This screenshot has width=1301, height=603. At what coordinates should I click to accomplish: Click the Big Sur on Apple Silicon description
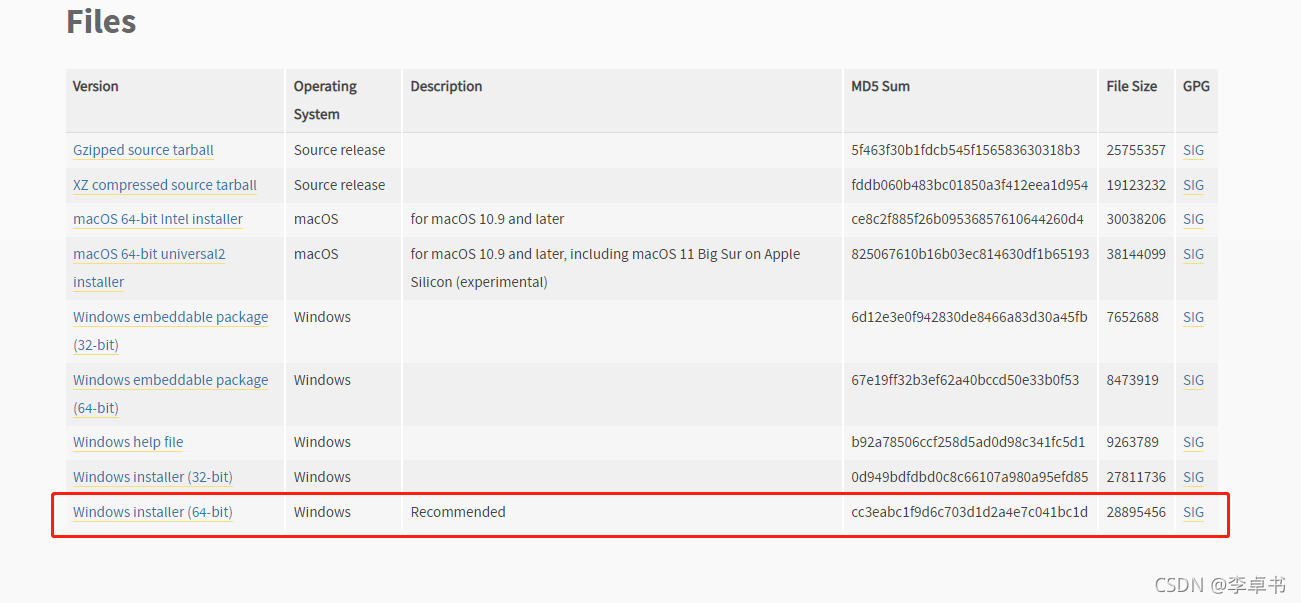pos(605,268)
